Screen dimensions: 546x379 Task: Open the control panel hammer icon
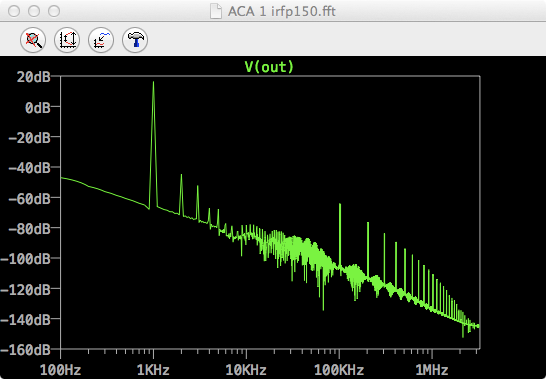[x=135, y=40]
